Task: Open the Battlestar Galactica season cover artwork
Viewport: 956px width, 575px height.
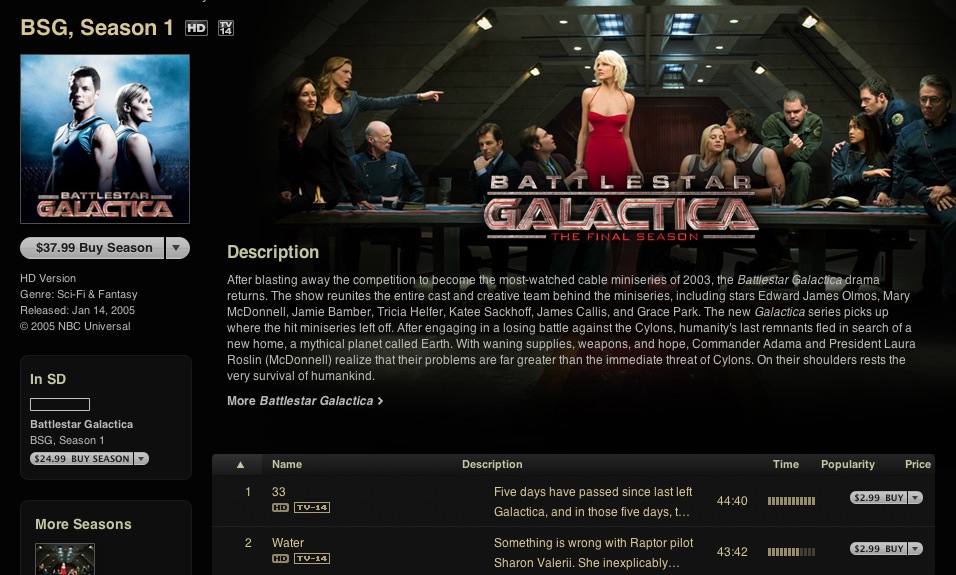Action: click(x=105, y=139)
